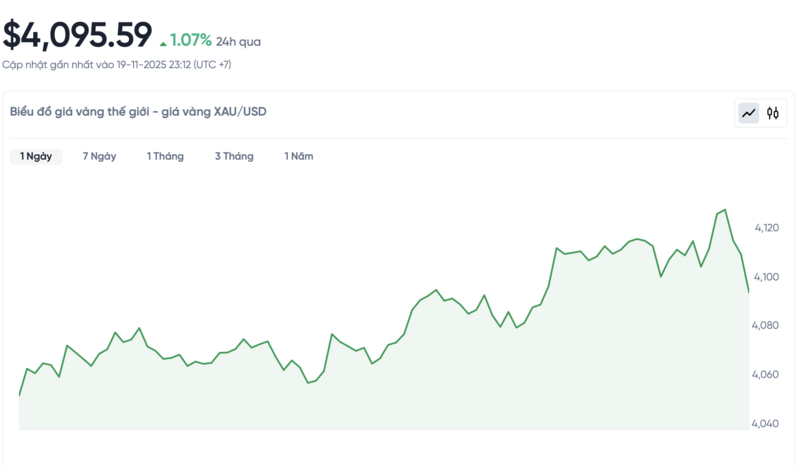The width and height of the screenshot is (800, 466).
Task: Click the 4,080 y-axis label
Action: [766, 326]
